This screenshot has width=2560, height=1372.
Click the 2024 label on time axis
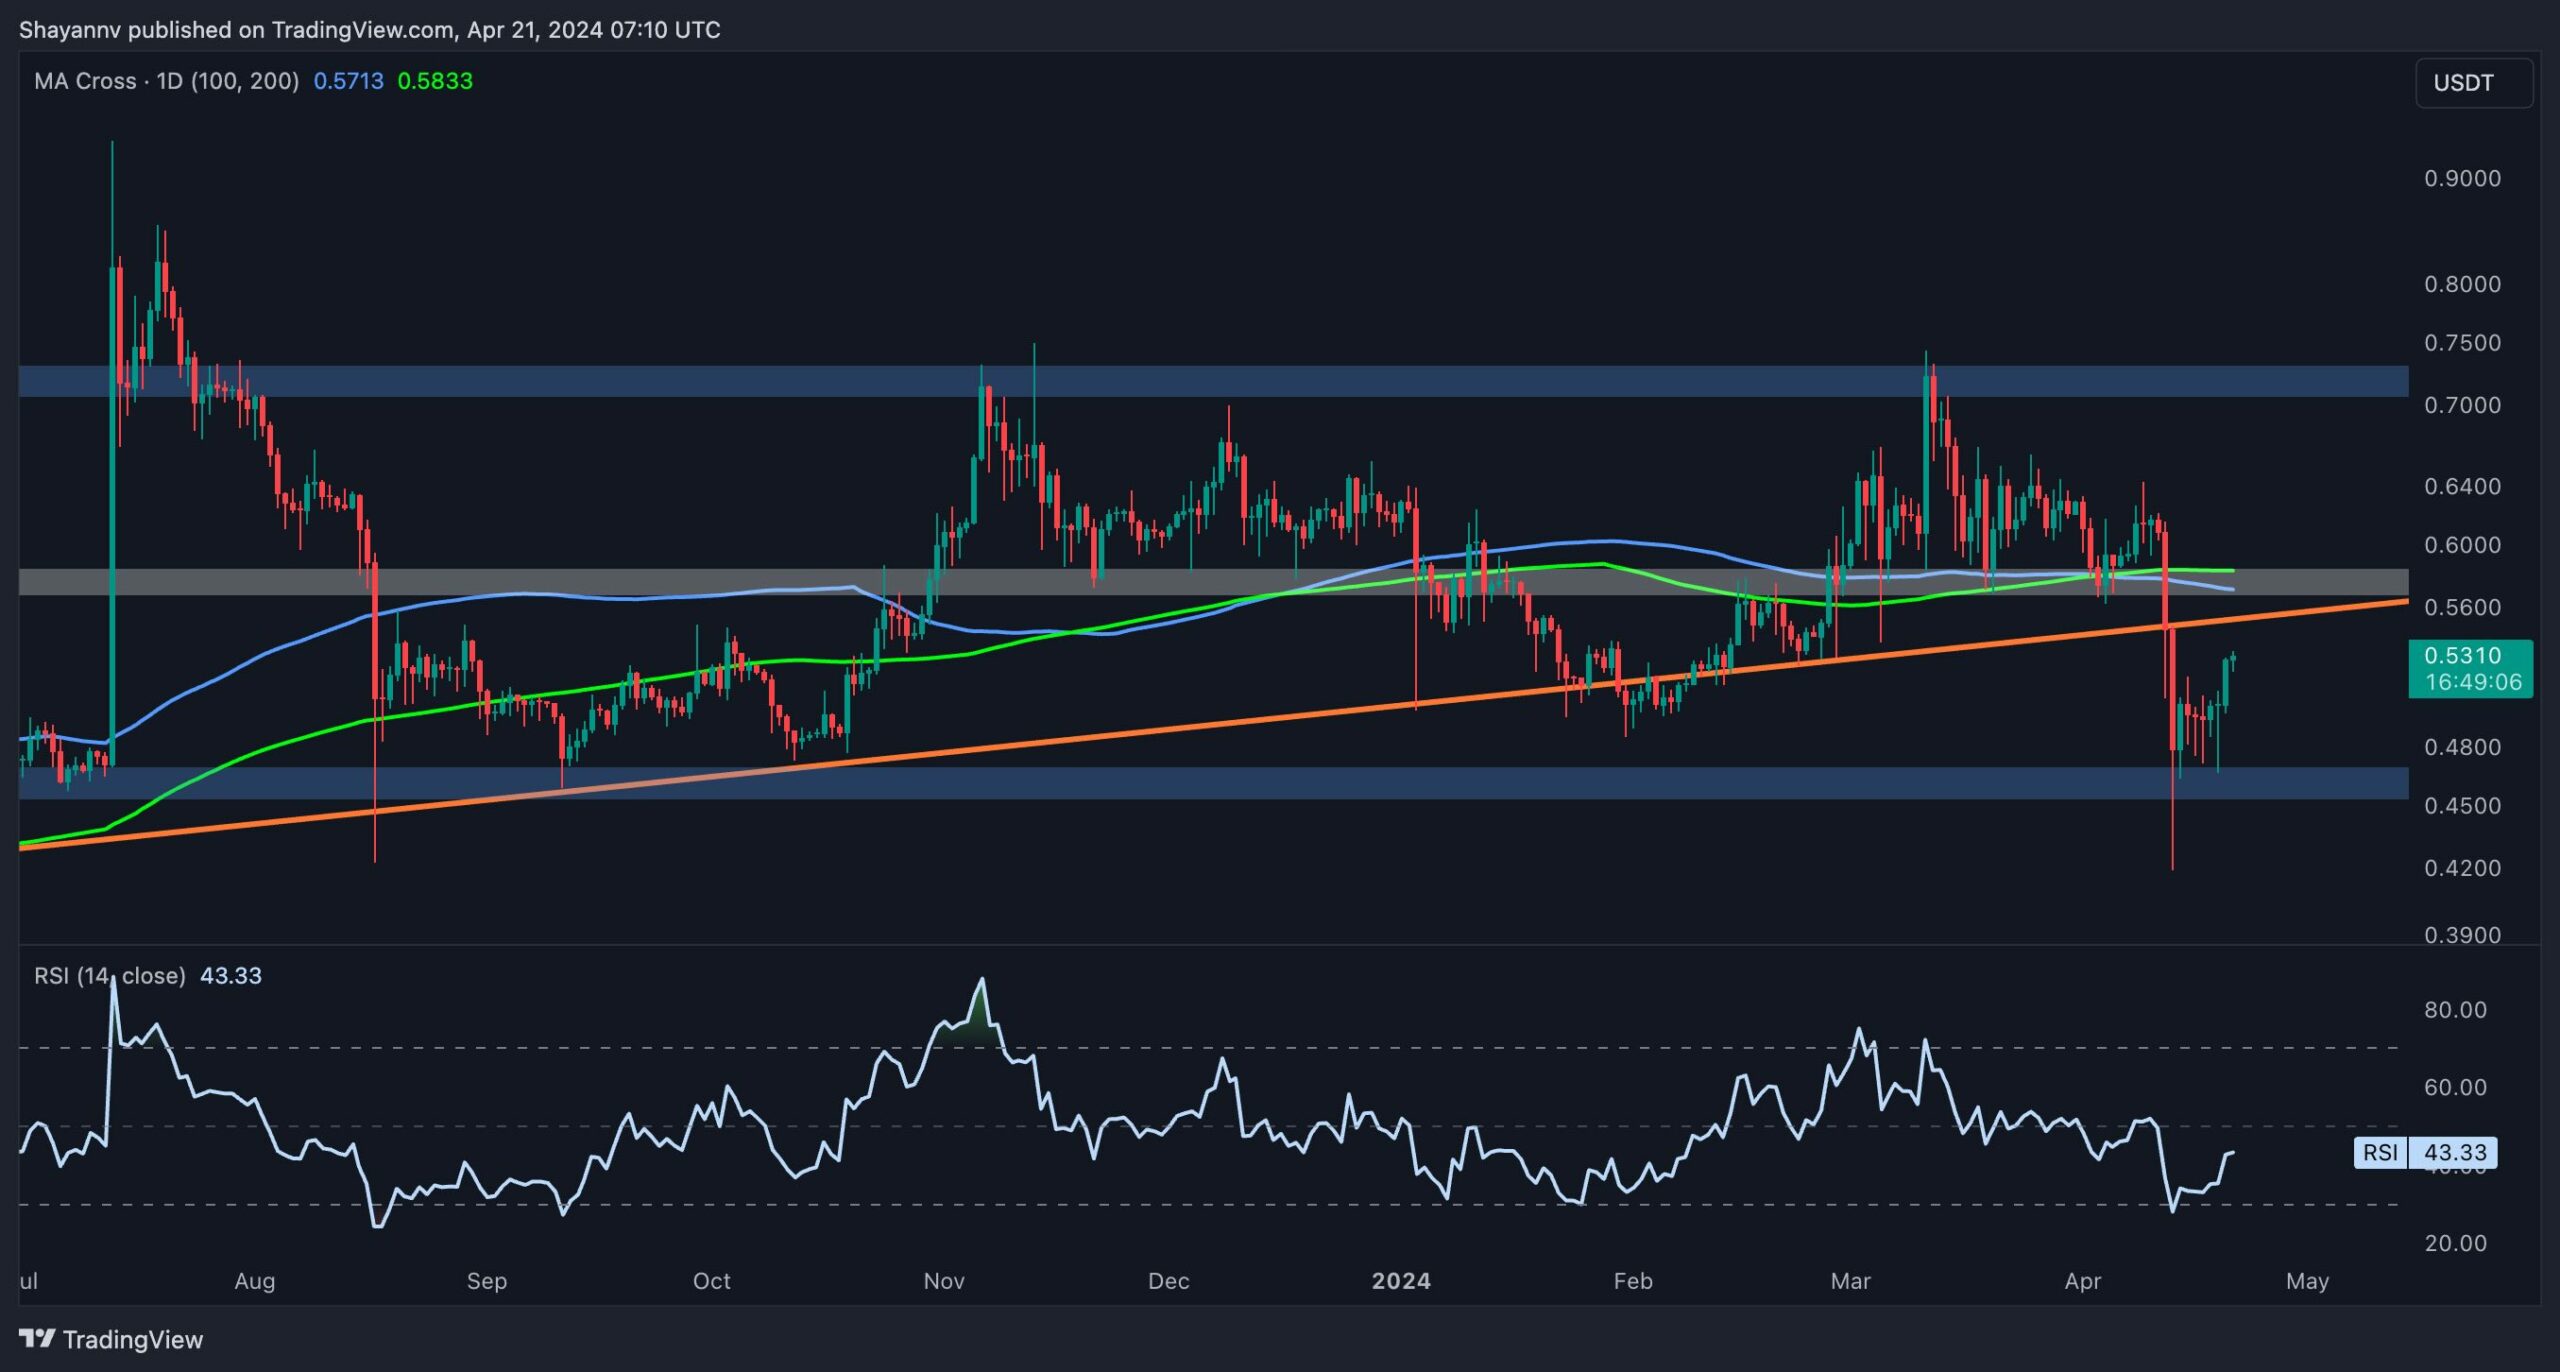pyautogui.click(x=1400, y=1281)
